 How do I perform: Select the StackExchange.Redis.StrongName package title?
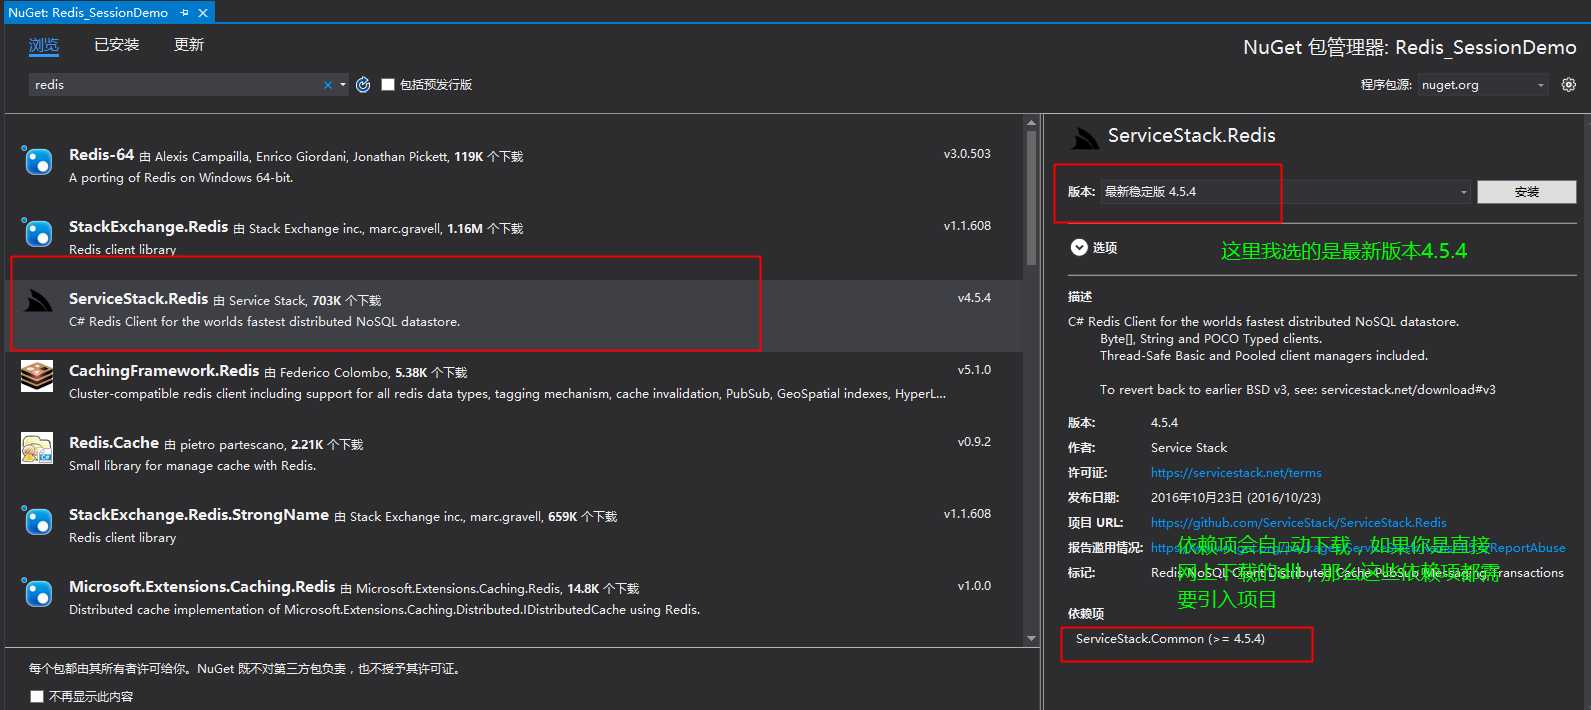[x=199, y=515]
